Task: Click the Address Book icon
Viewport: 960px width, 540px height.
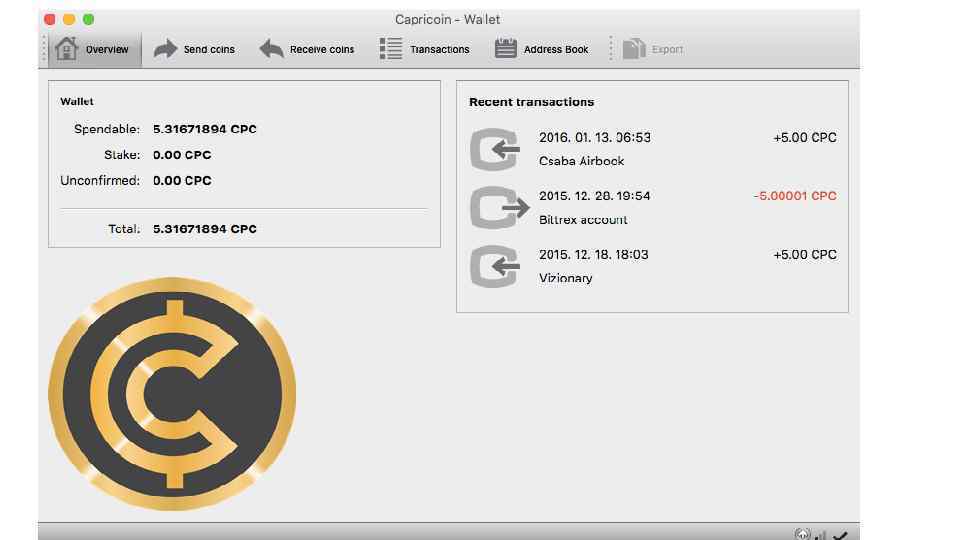Action: 506,48
